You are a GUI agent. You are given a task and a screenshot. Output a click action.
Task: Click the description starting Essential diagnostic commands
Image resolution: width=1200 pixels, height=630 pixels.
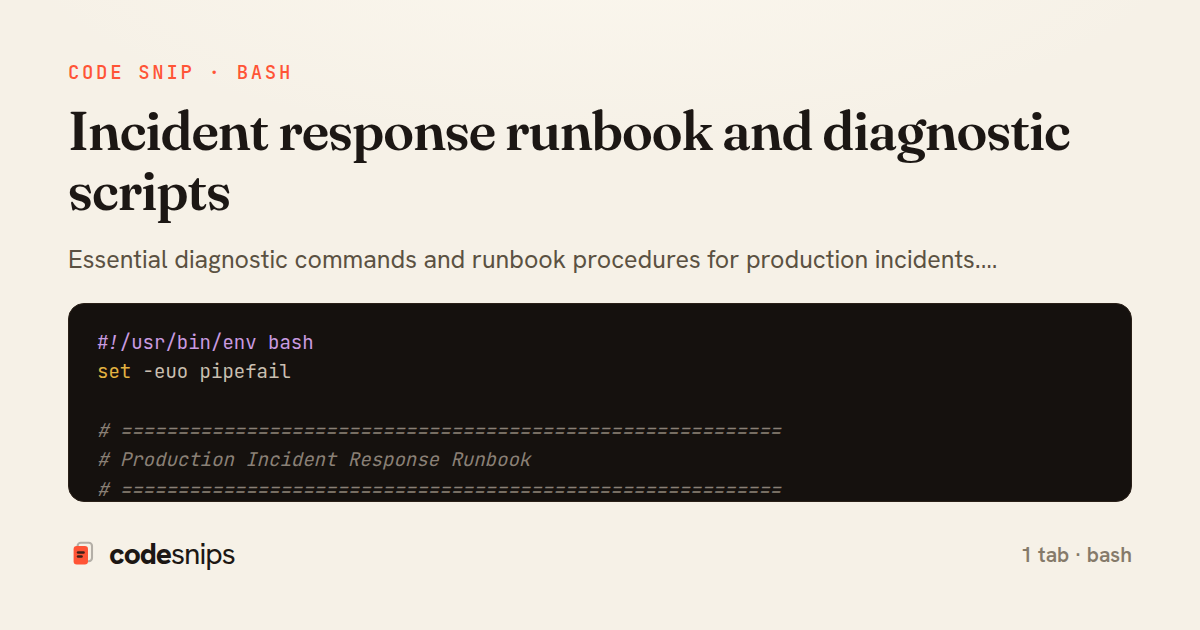point(533,260)
